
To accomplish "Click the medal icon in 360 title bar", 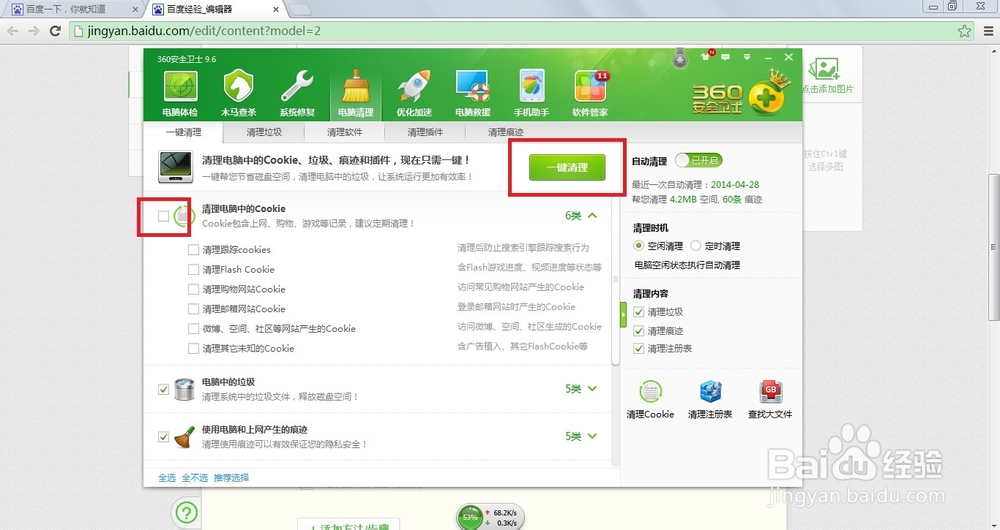I will click(680, 59).
